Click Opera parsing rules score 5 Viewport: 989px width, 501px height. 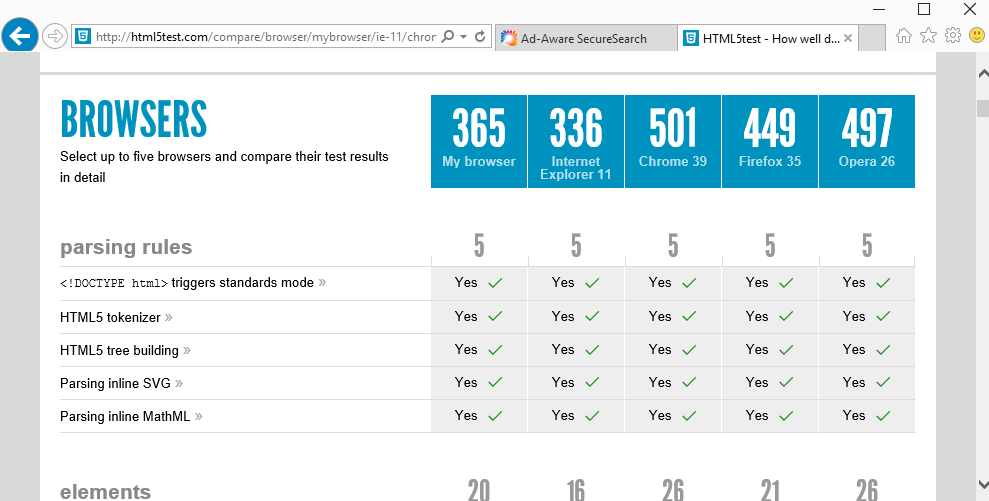click(x=867, y=246)
